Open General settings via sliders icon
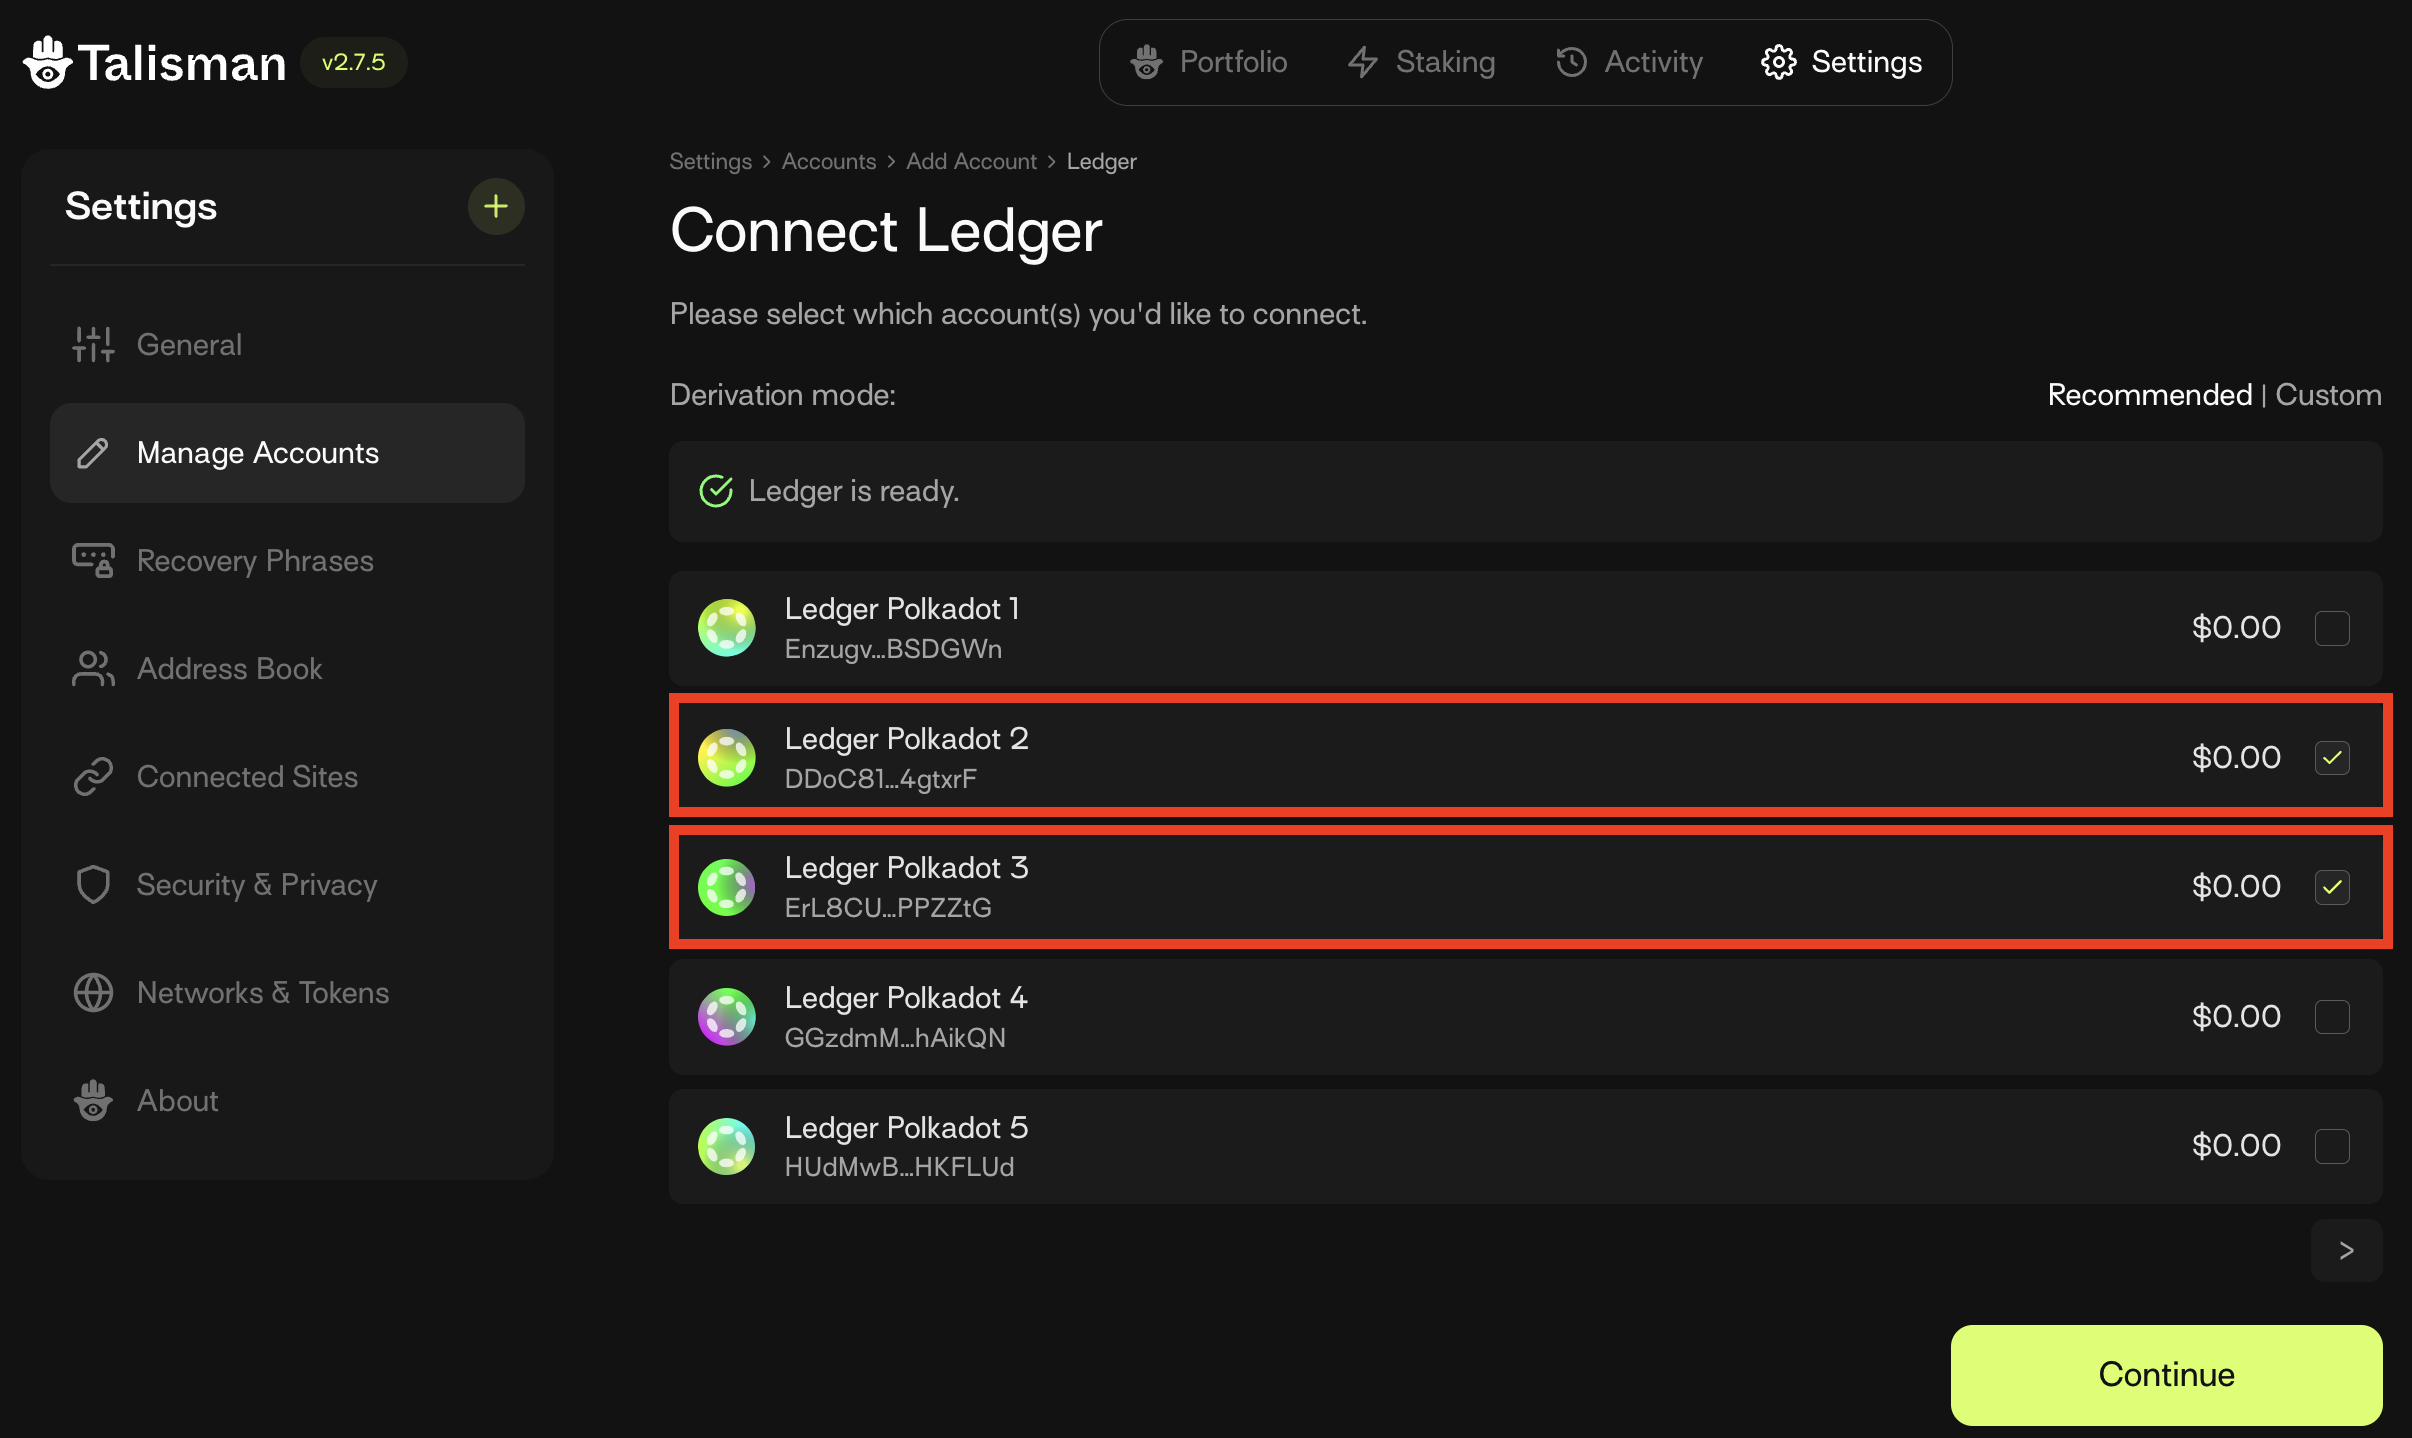This screenshot has height=1438, width=2412. pos(93,345)
